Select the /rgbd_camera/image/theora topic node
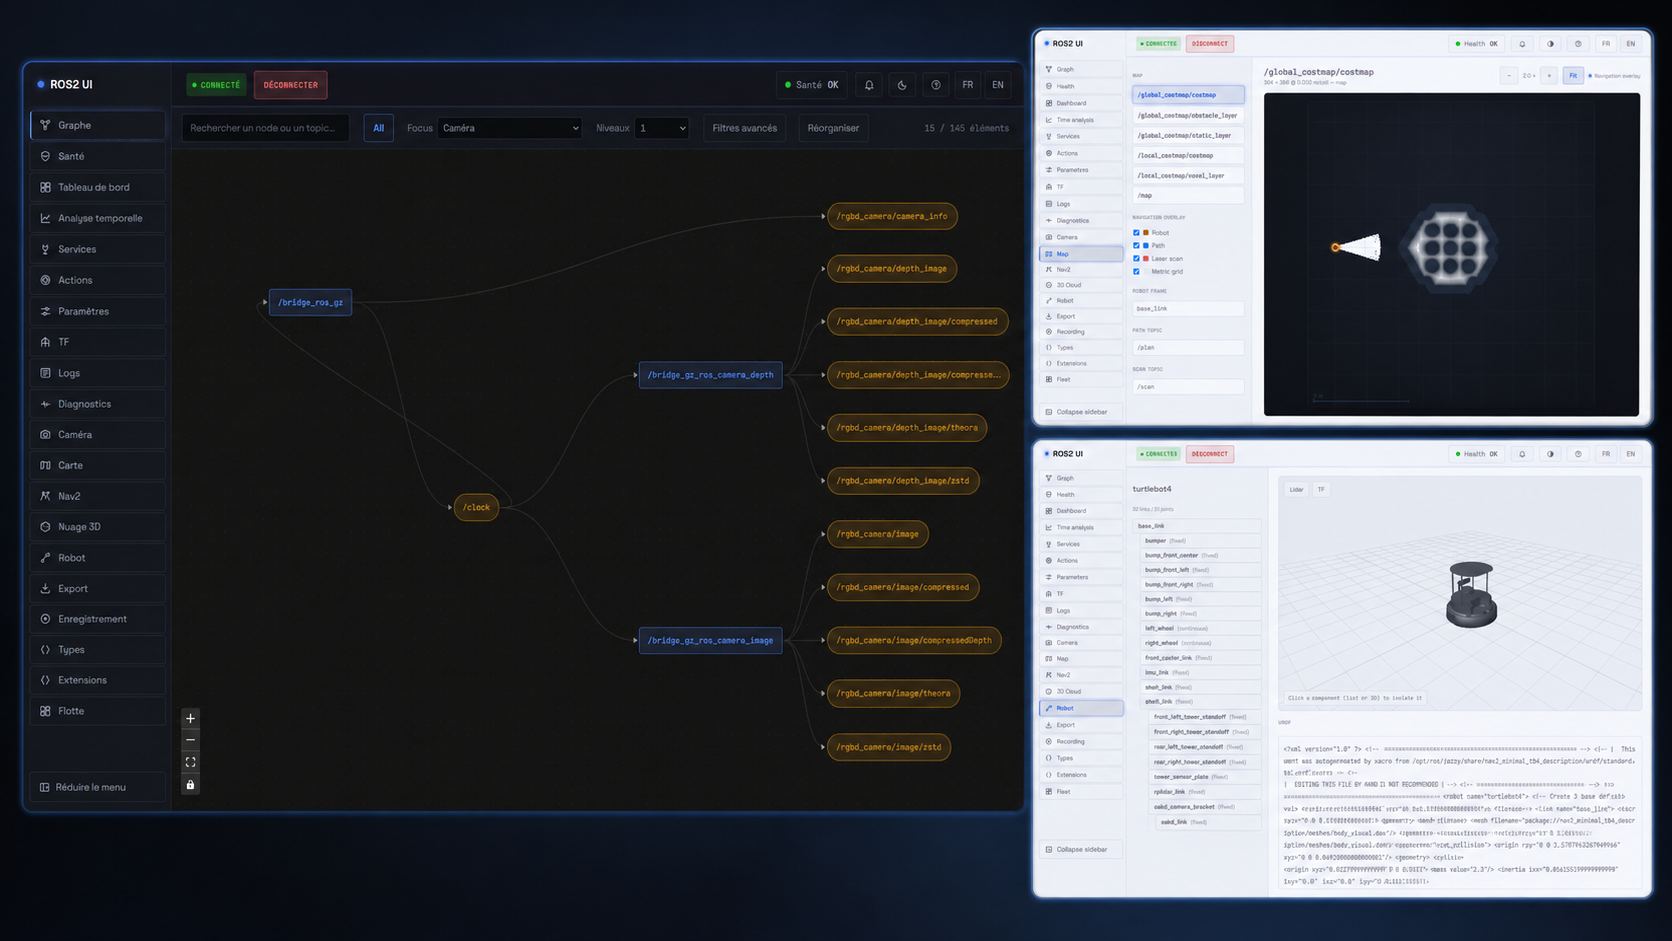Image resolution: width=1672 pixels, height=941 pixels. click(893, 693)
